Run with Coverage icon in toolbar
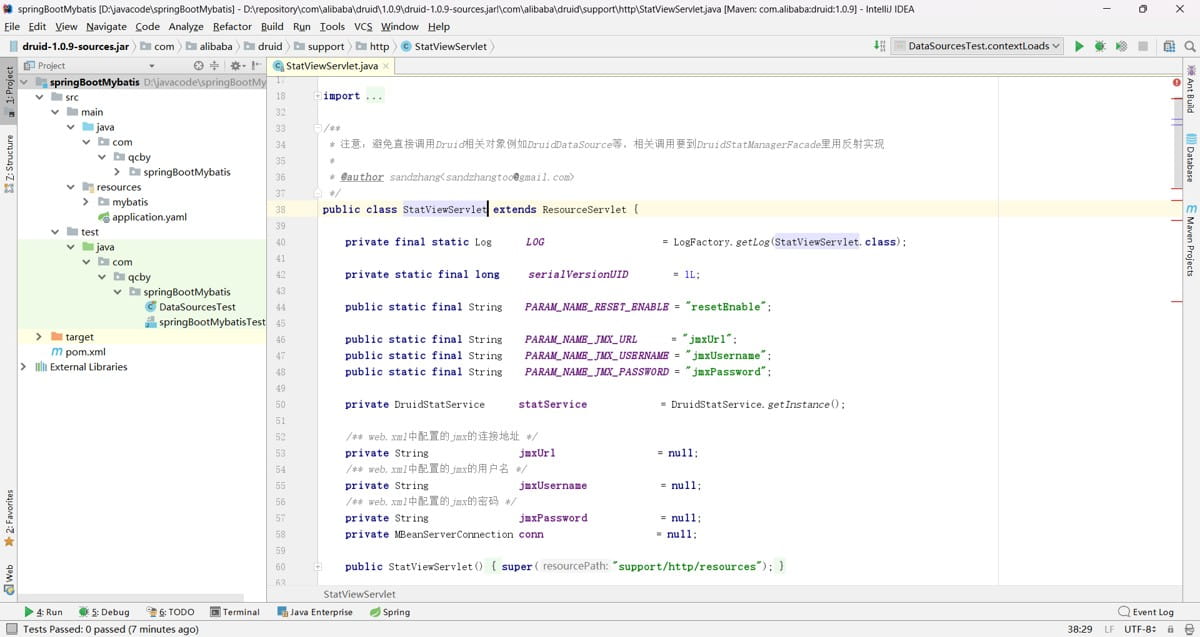 click(x=1121, y=46)
